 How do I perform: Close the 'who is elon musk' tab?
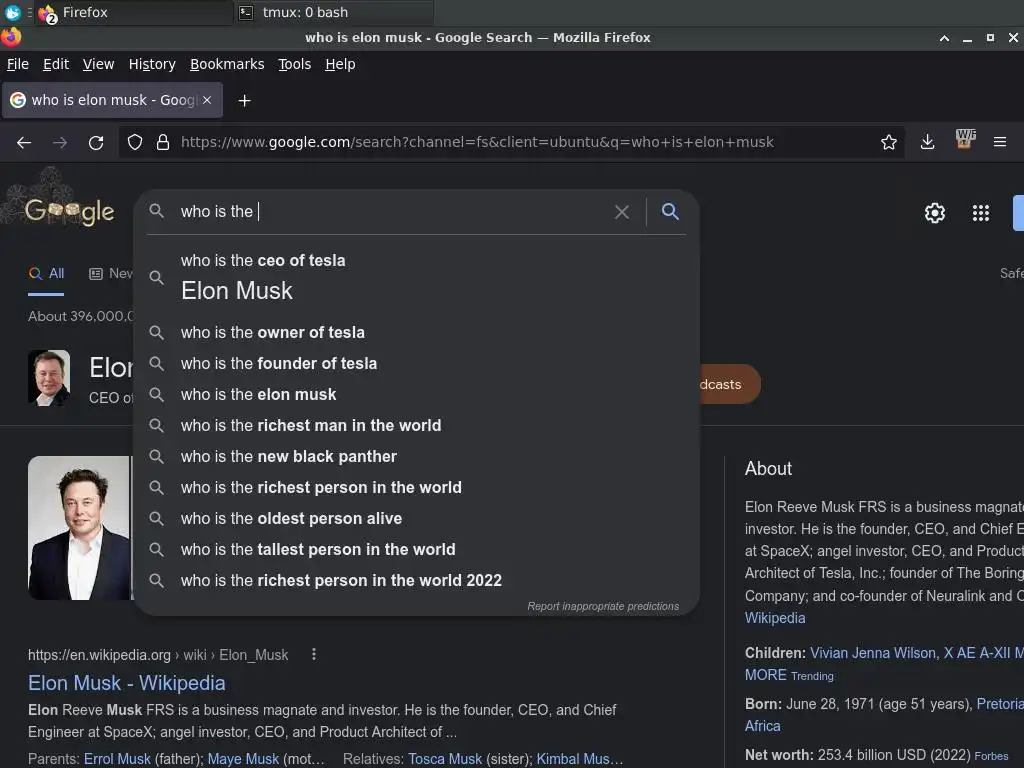point(207,100)
